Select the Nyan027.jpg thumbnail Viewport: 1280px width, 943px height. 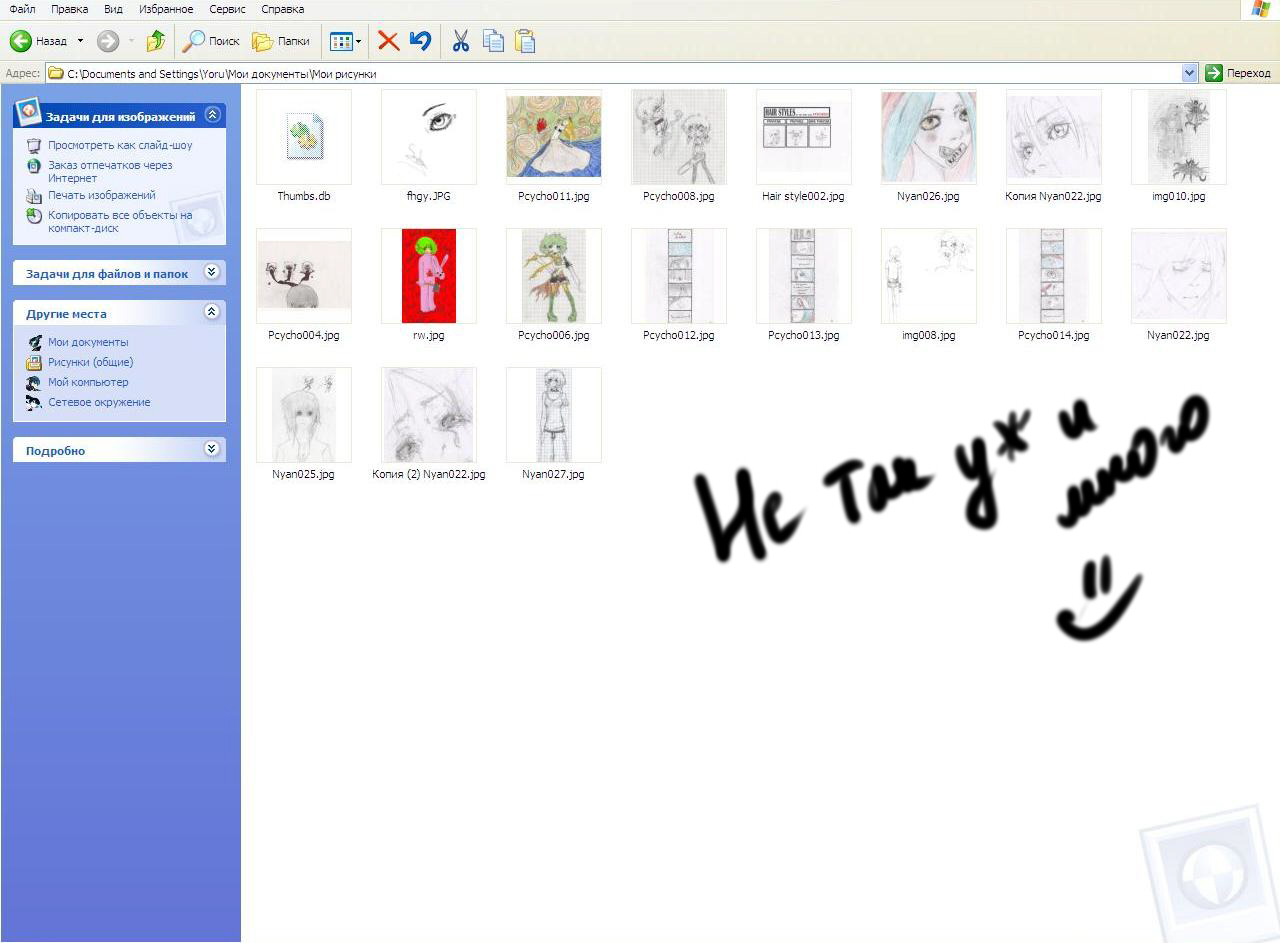coord(554,415)
